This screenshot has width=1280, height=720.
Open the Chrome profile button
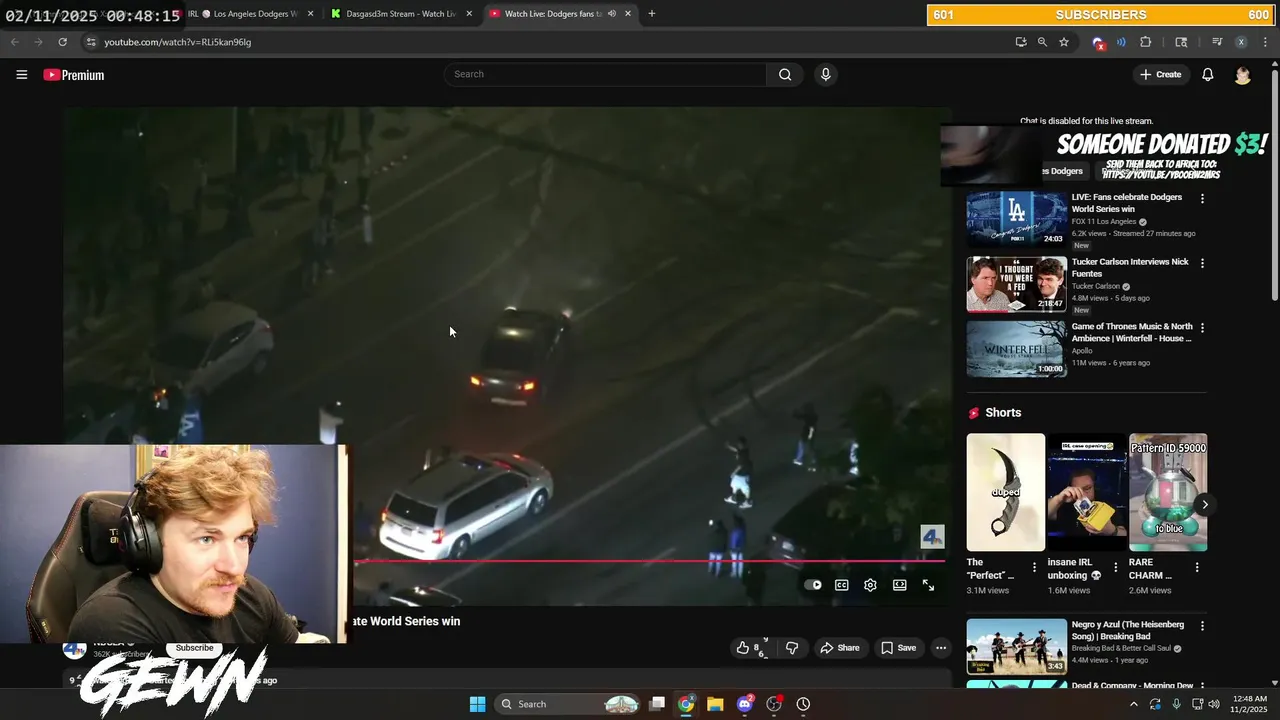click(x=1241, y=42)
